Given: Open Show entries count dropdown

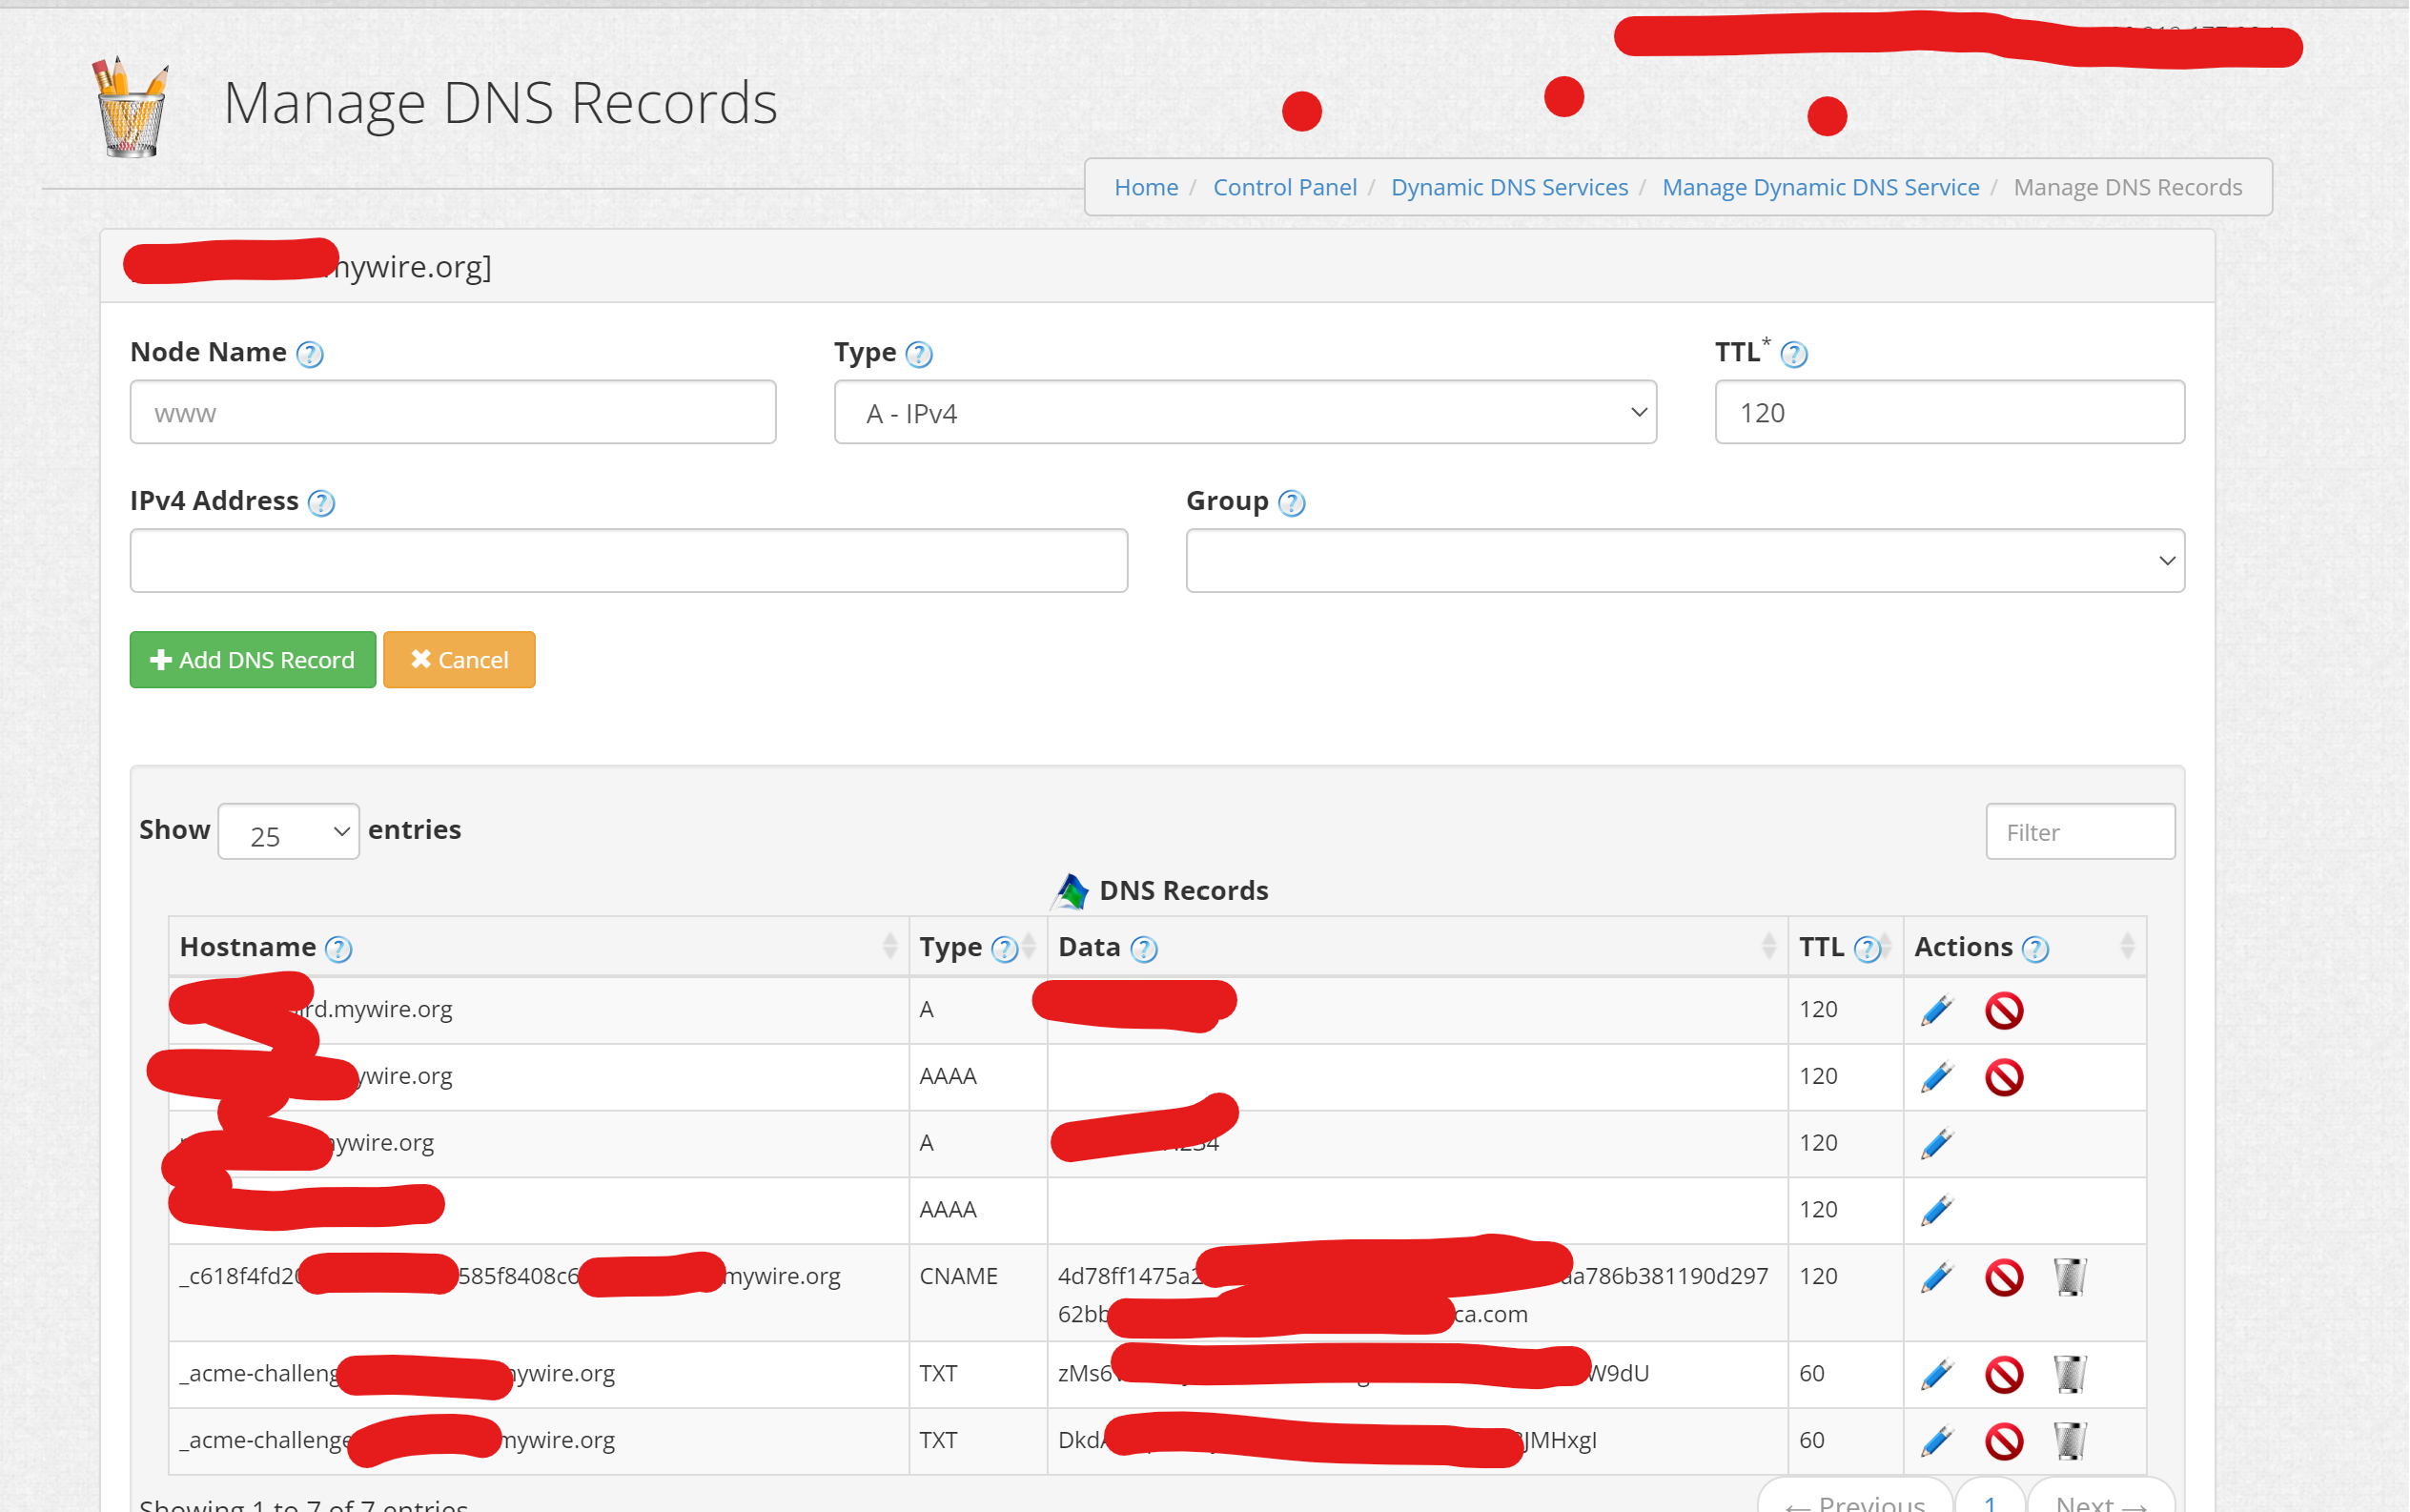Looking at the screenshot, I should (x=288, y=832).
